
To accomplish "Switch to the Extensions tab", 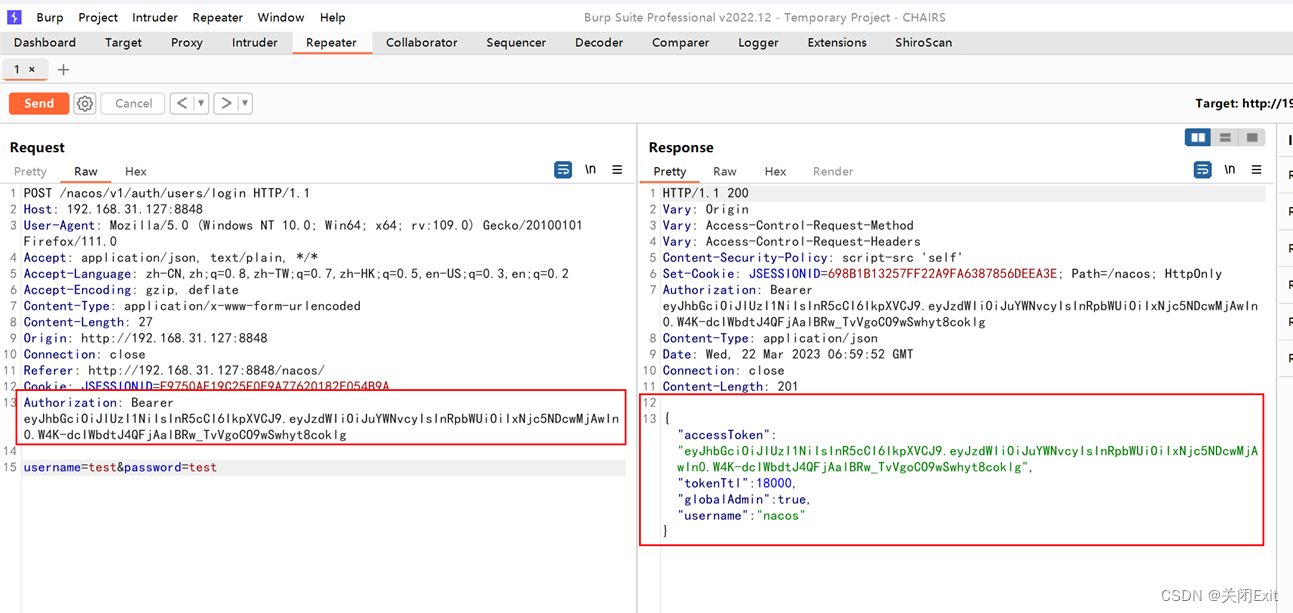I will (x=837, y=42).
